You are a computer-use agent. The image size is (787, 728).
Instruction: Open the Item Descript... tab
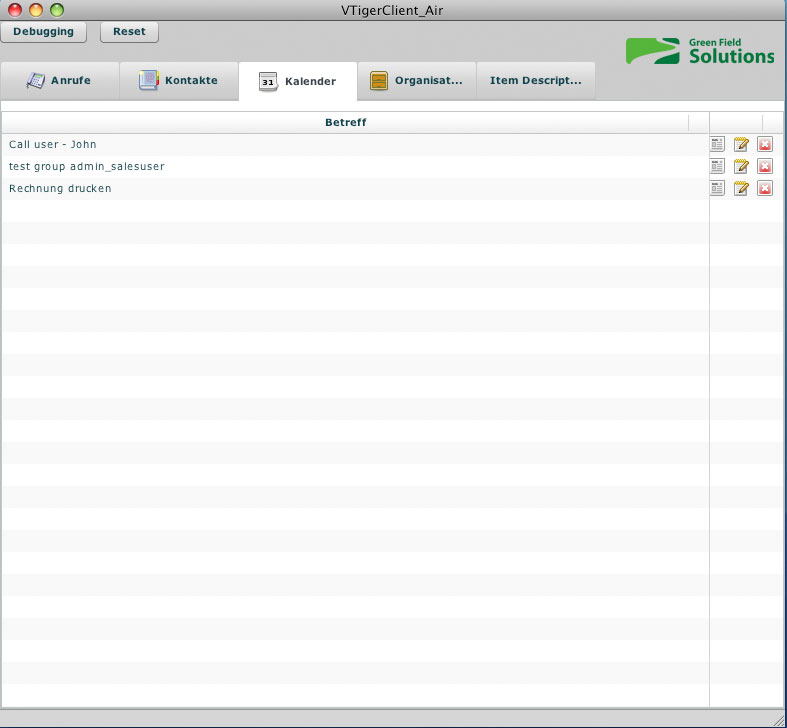coord(535,81)
